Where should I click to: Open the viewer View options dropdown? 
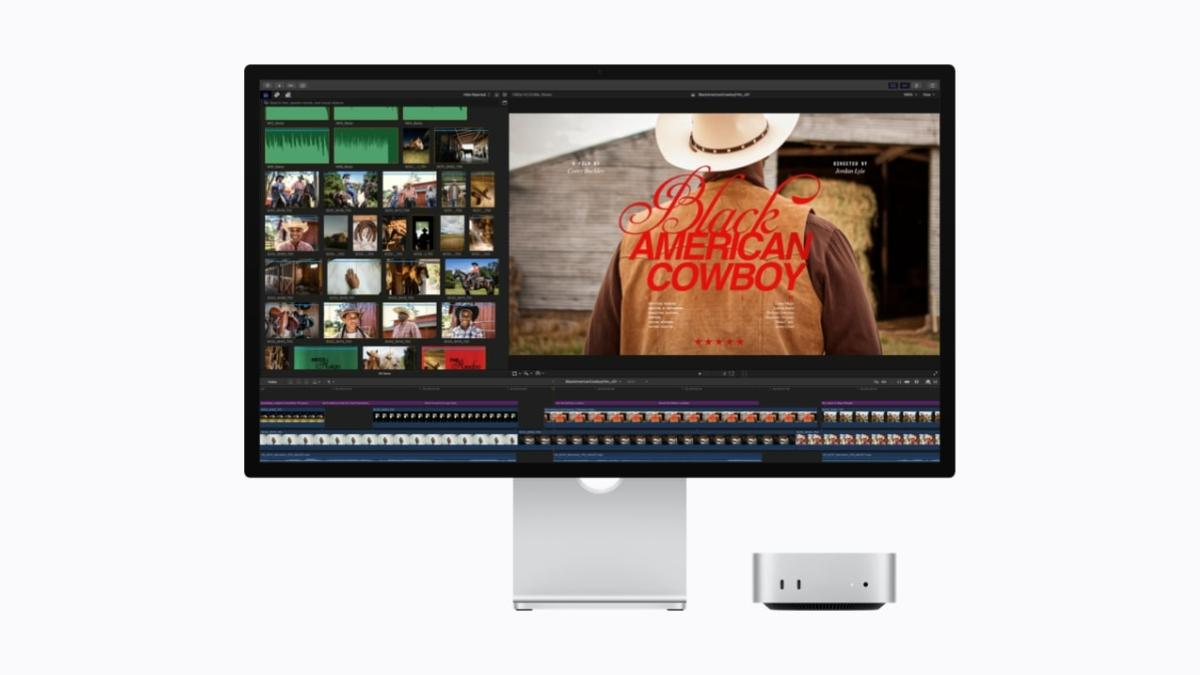coord(931,95)
